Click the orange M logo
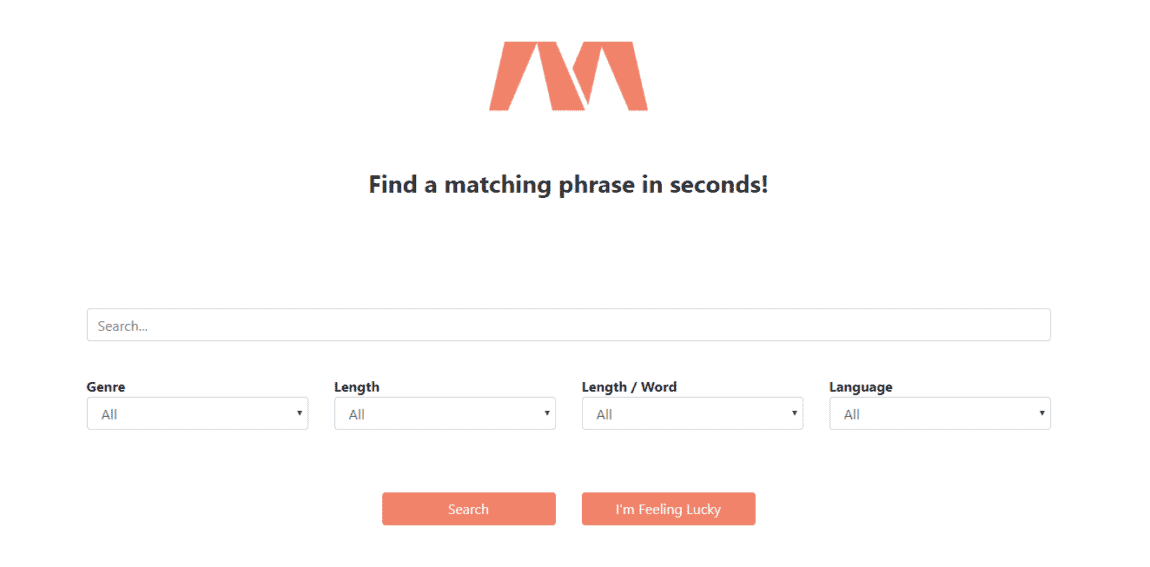1150x567 pixels. pos(568,76)
